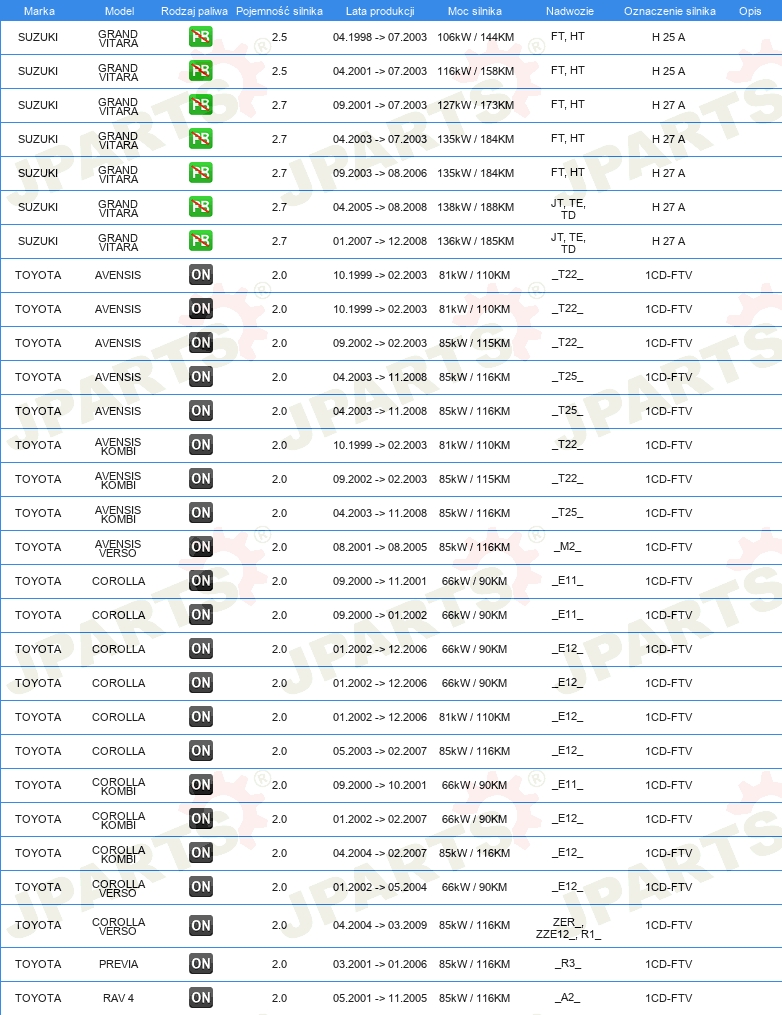Select the 09.2001 -> 07.2003 production years cell

tap(380, 105)
